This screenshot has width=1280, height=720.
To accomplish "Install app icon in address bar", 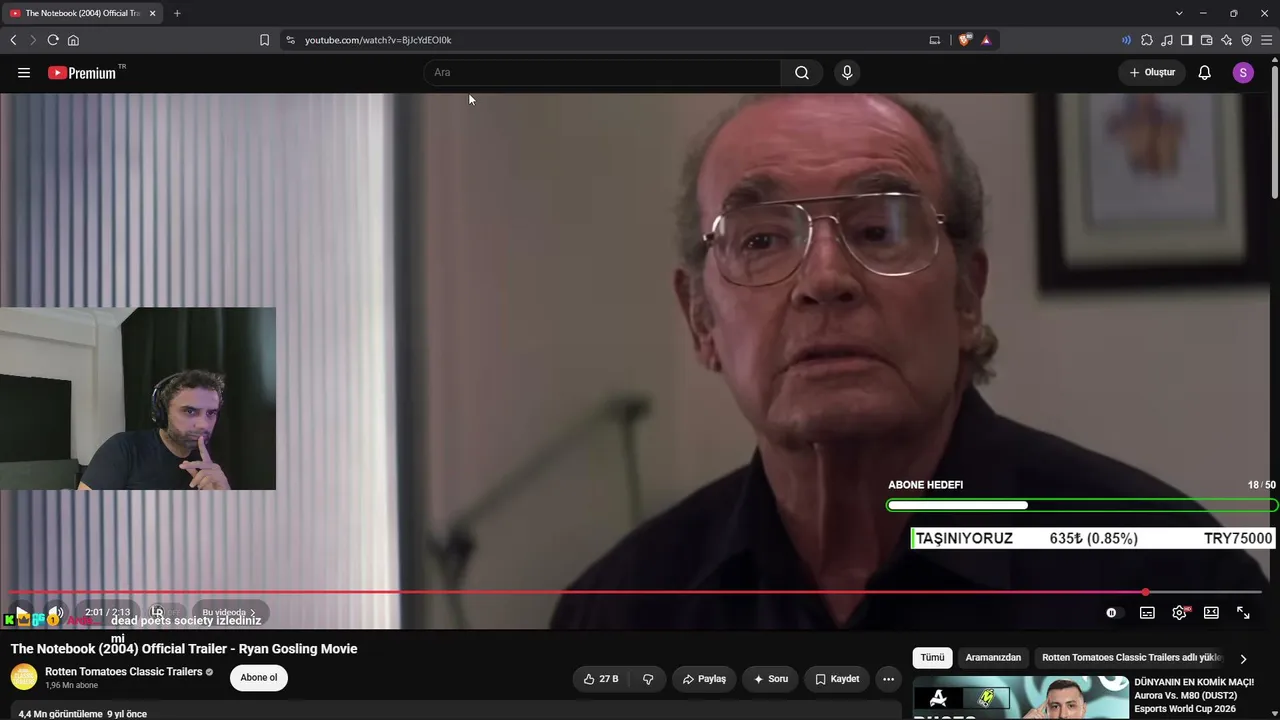I will [x=935, y=40].
